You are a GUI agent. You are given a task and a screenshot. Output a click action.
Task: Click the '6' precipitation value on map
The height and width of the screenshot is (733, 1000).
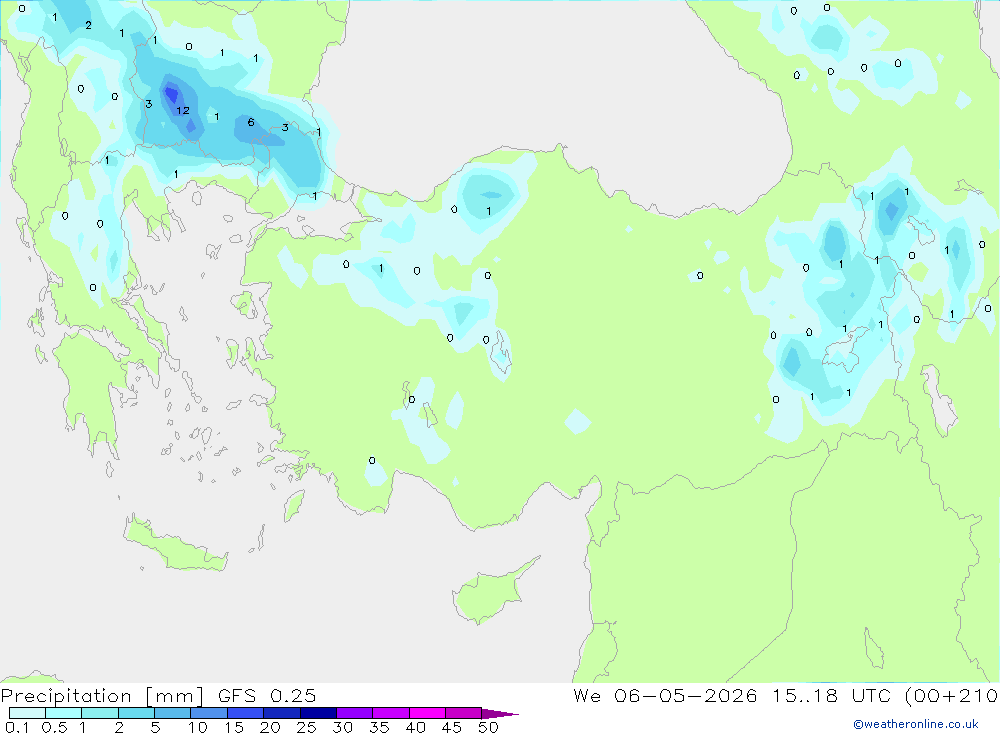coord(251,122)
